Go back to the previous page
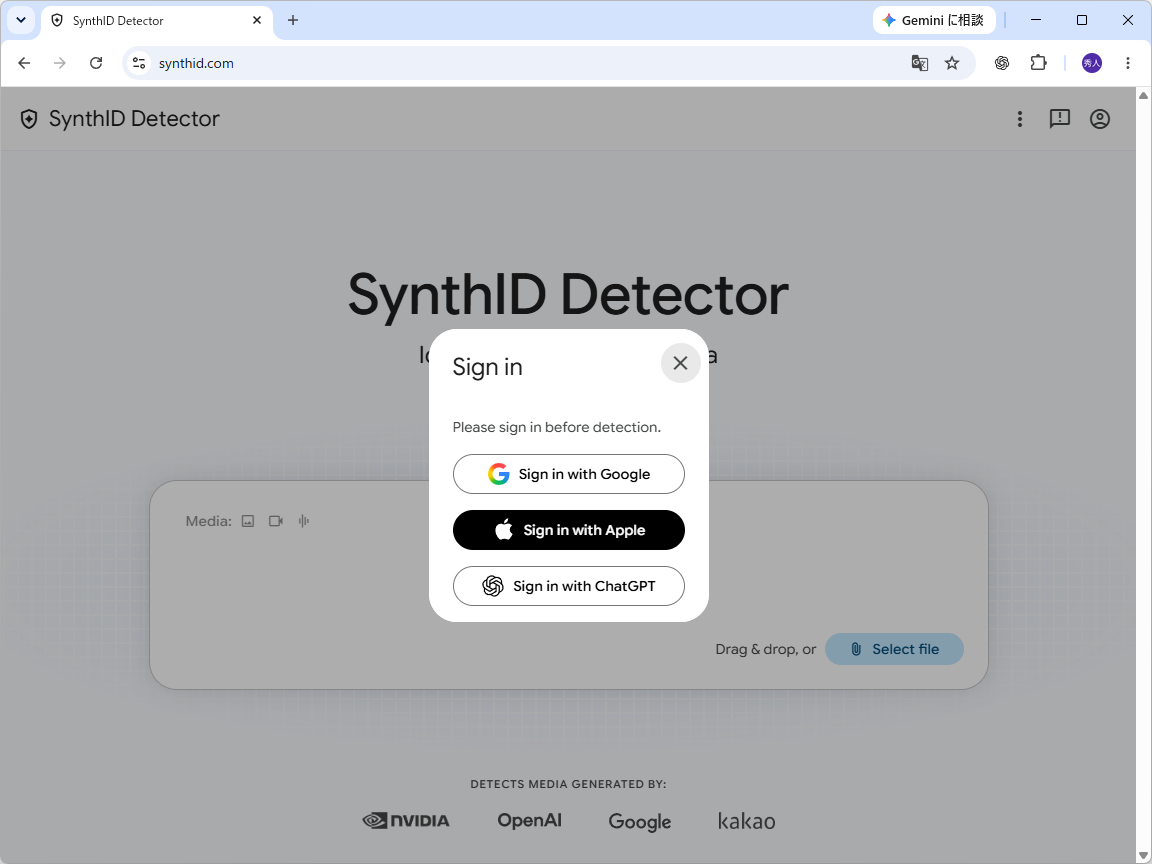This screenshot has height=864, width=1152. (x=24, y=63)
